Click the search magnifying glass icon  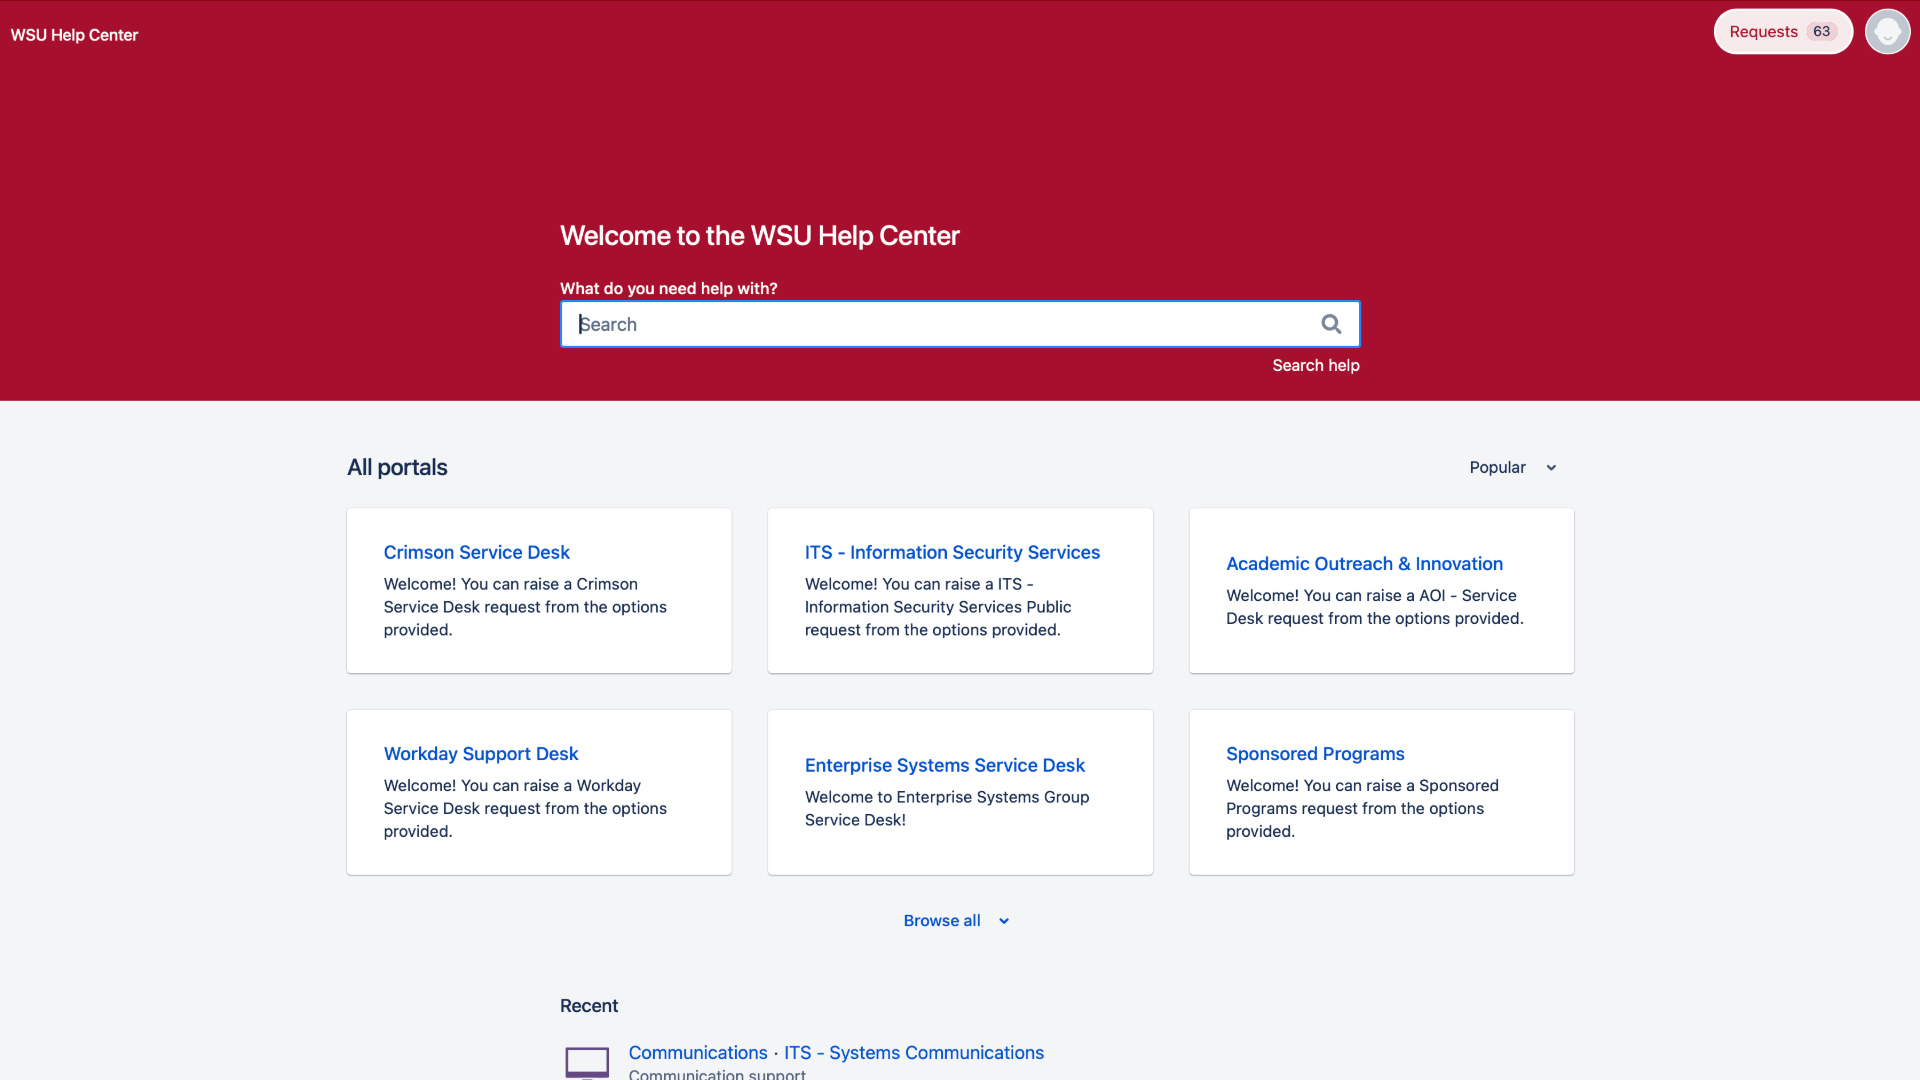point(1330,323)
